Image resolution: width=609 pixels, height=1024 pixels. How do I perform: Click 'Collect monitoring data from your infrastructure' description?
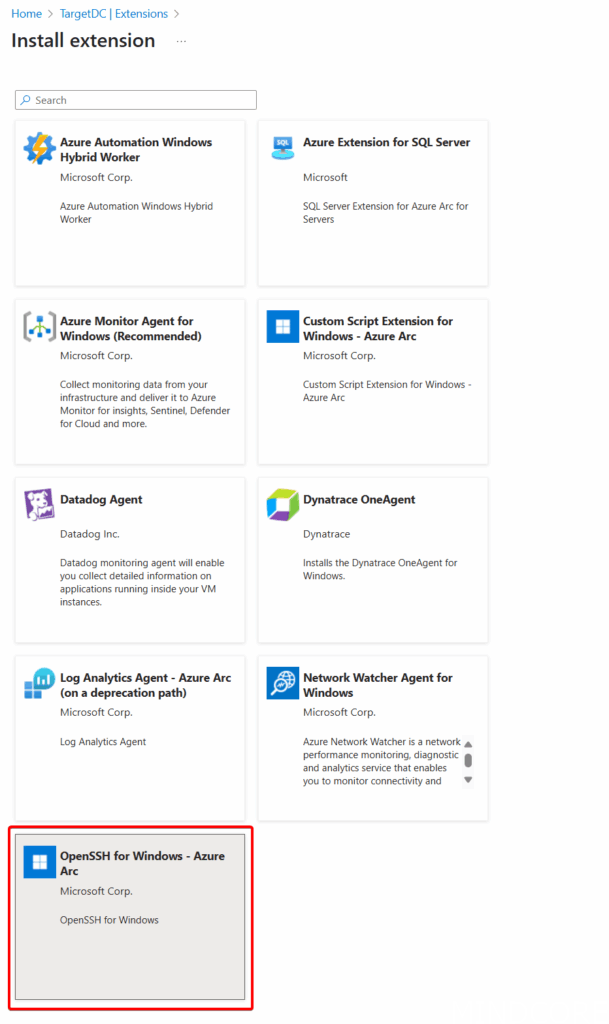click(x=145, y=404)
